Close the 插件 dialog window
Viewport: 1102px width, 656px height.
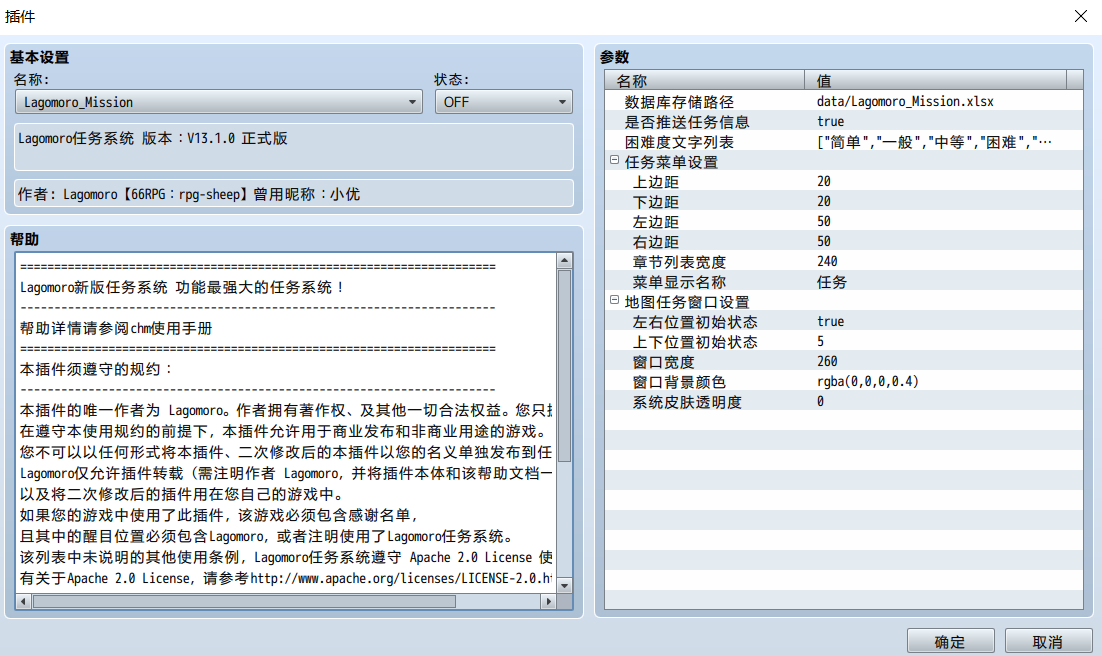click(x=1081, y=16)
